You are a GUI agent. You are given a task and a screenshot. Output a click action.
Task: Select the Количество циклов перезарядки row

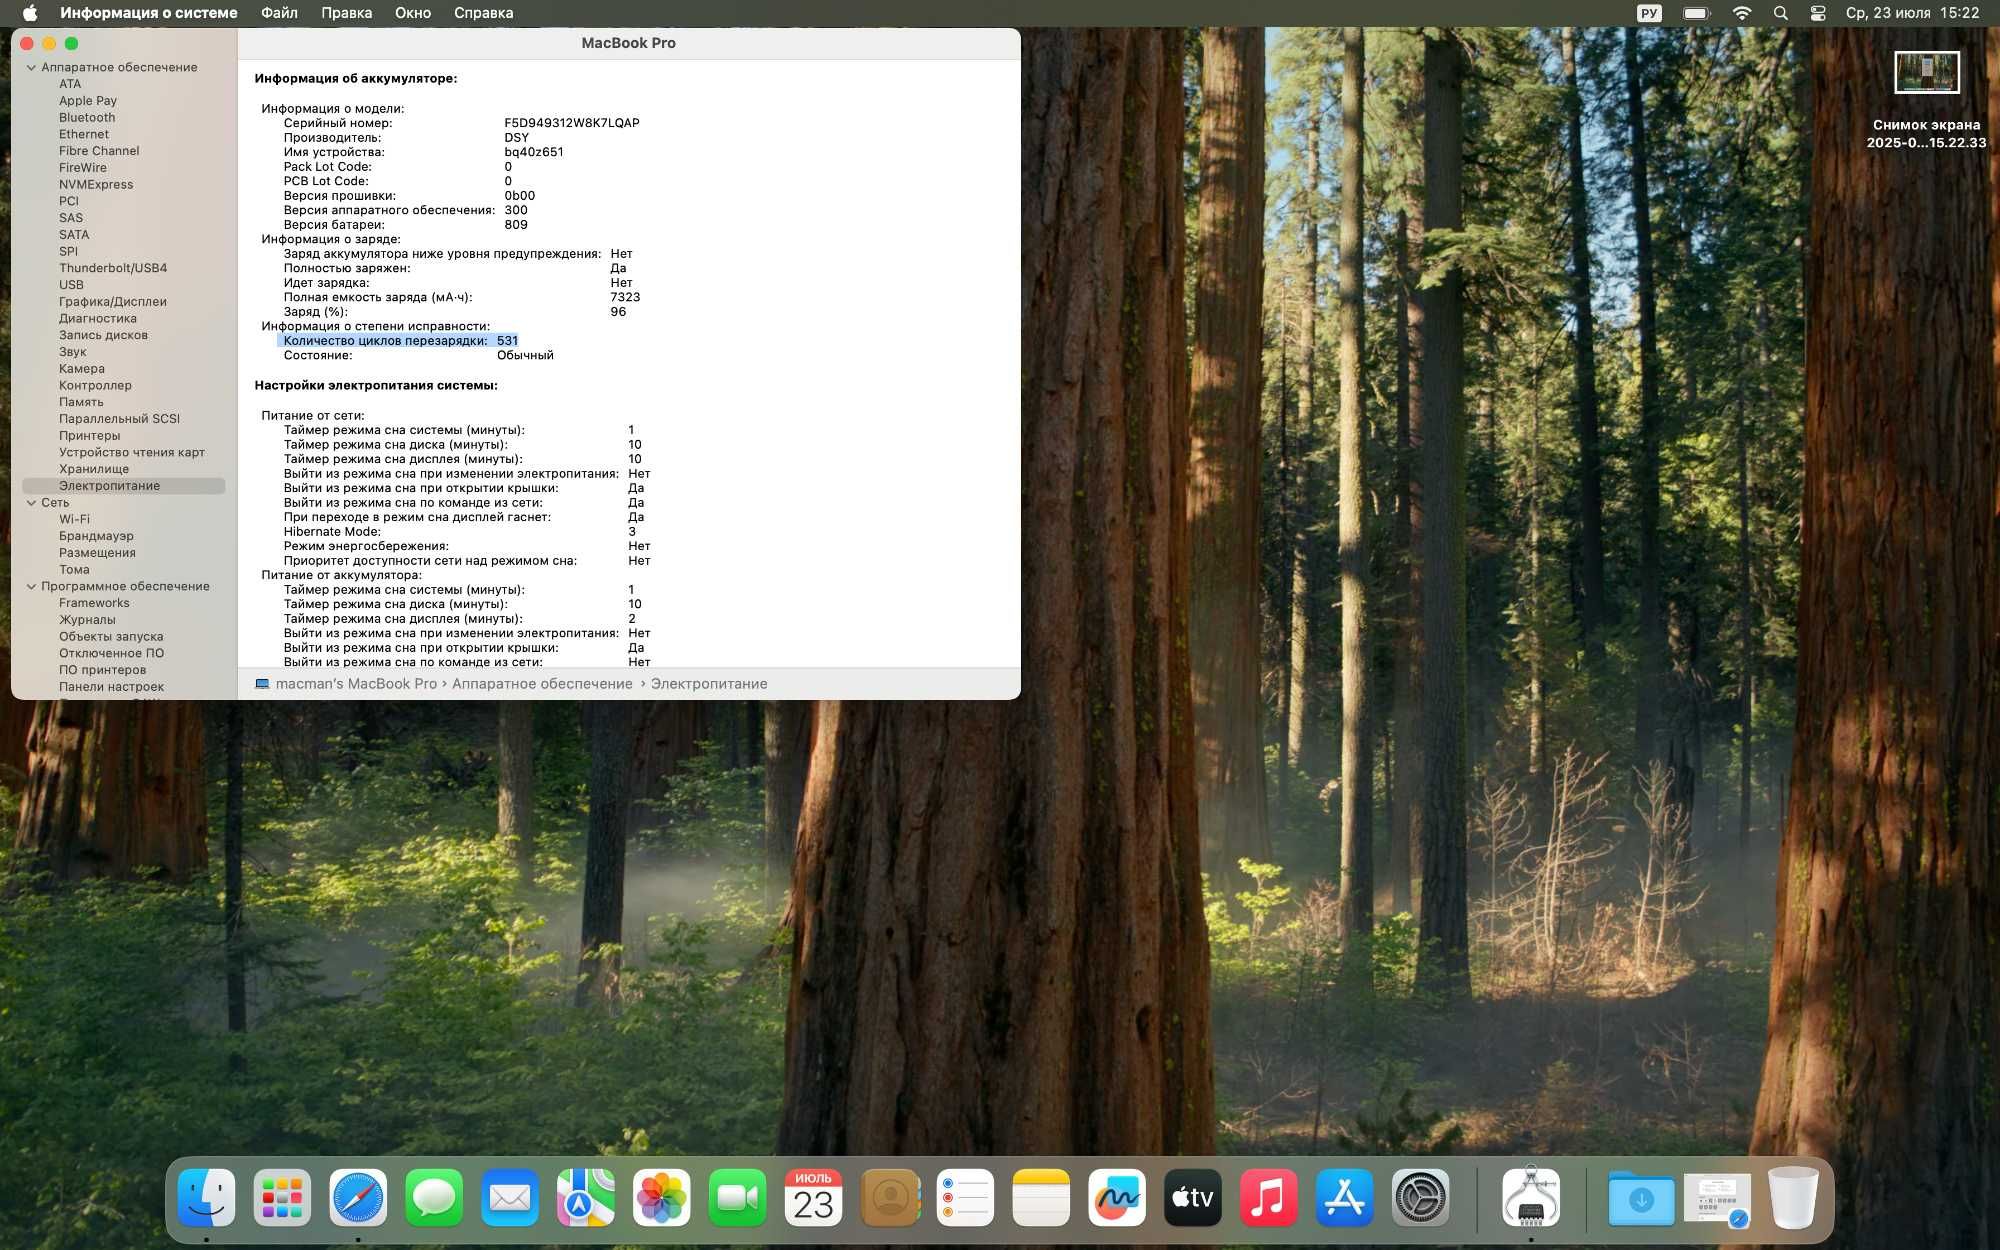click(398, 341)
